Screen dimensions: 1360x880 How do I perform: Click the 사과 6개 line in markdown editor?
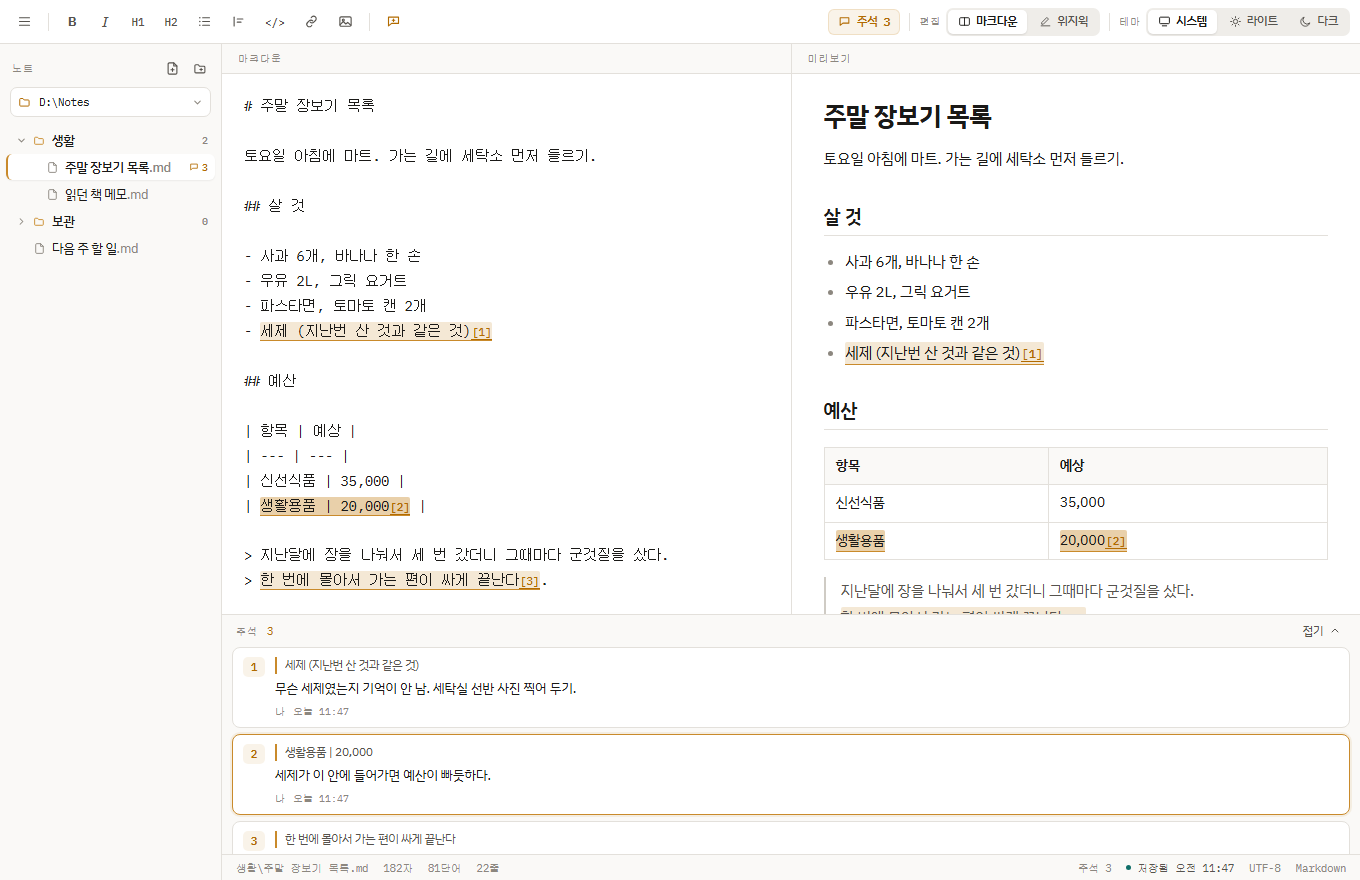tap(332, 256)
